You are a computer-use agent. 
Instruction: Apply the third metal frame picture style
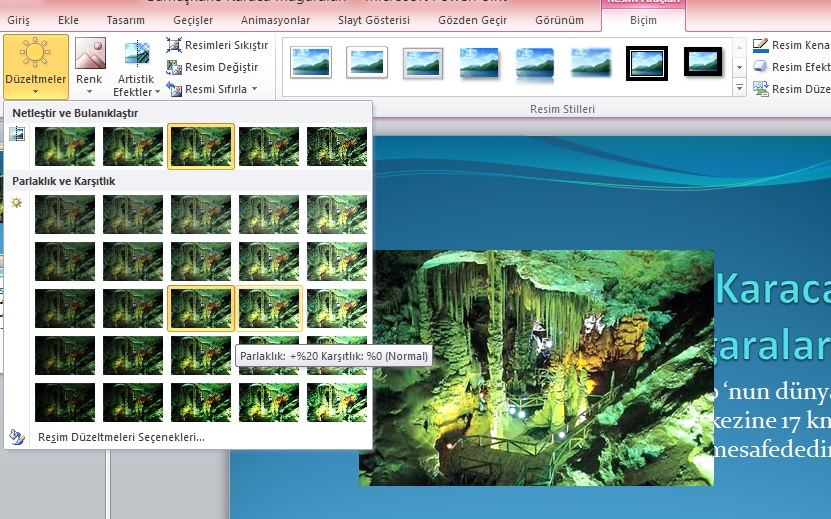[422, 63]
